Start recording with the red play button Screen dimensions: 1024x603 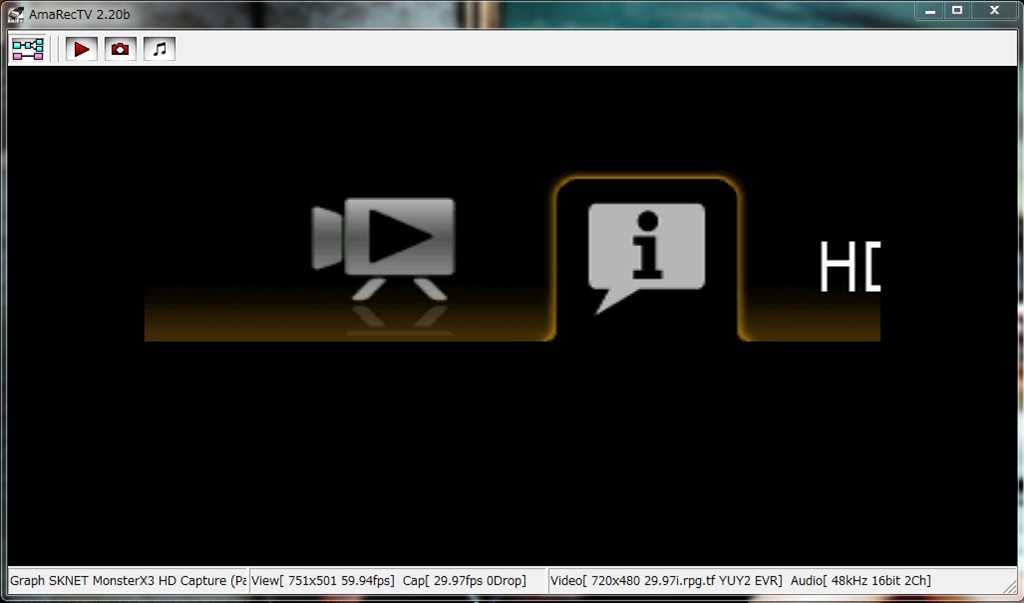point(82,49)
